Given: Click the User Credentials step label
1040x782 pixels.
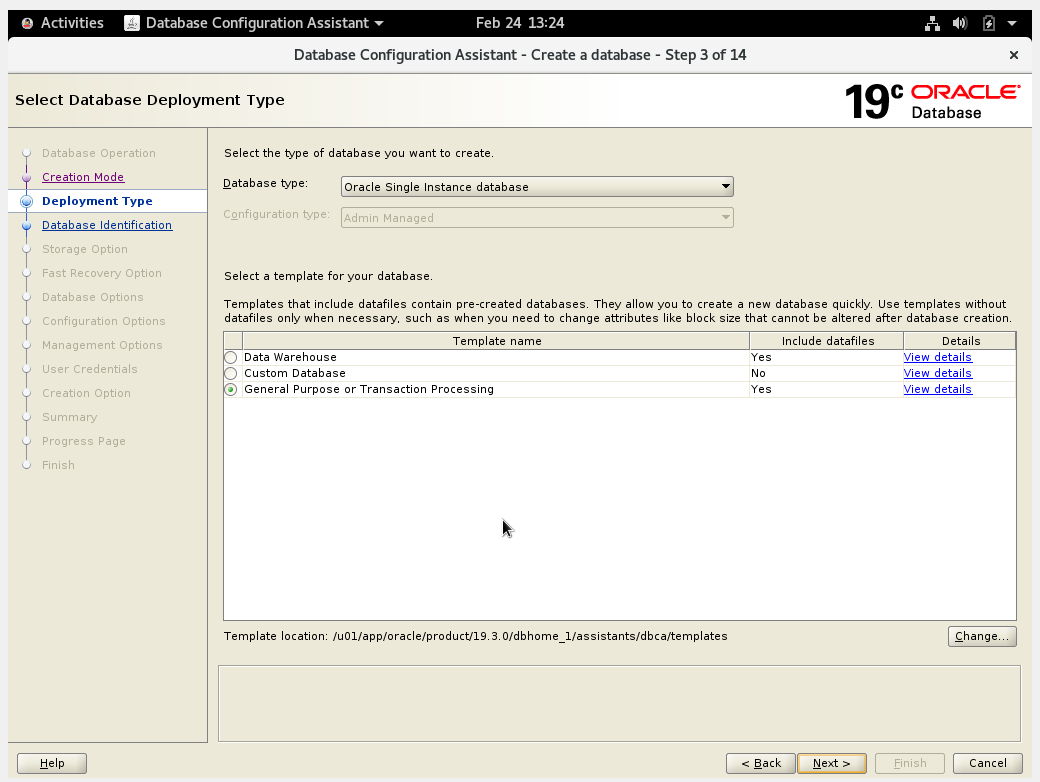Looking at the screenshot, I should (90, 369).
